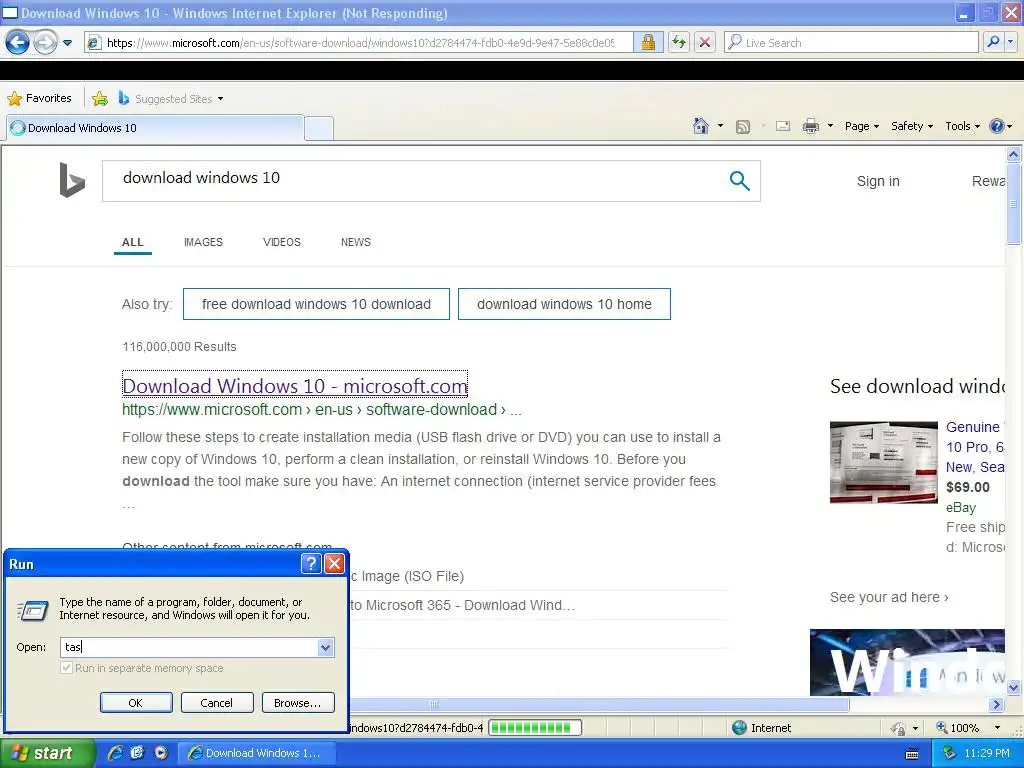Click Browse... in the Run dialog

(298, 703)
